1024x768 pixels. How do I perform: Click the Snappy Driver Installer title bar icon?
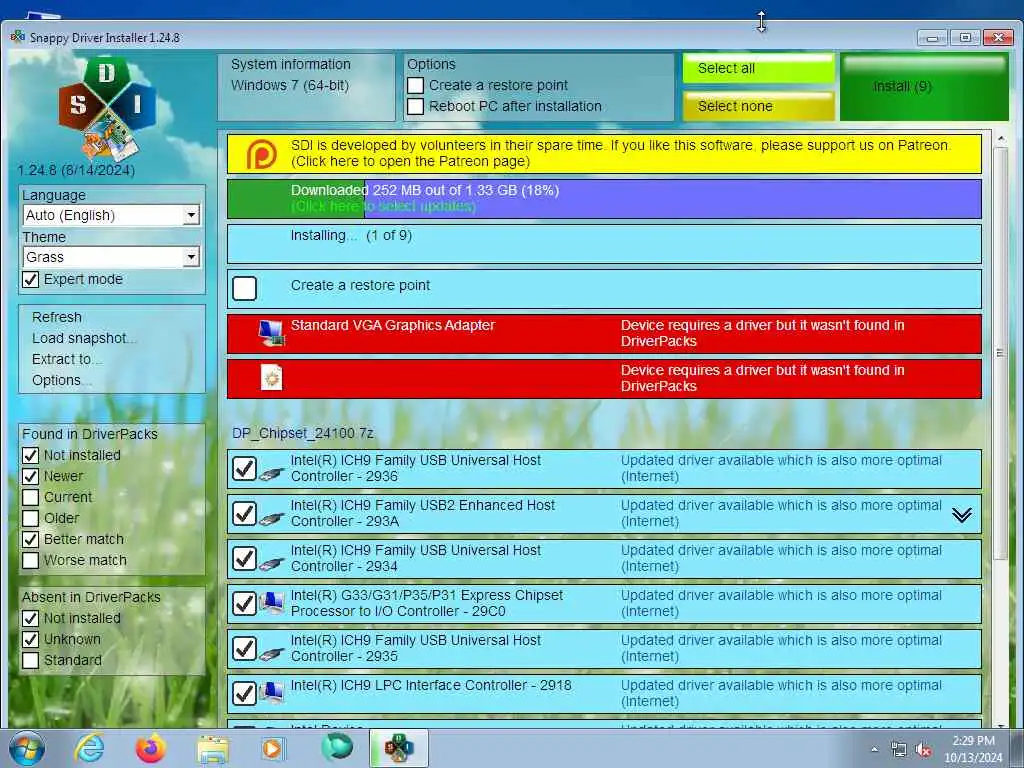[x=18, y=37]
